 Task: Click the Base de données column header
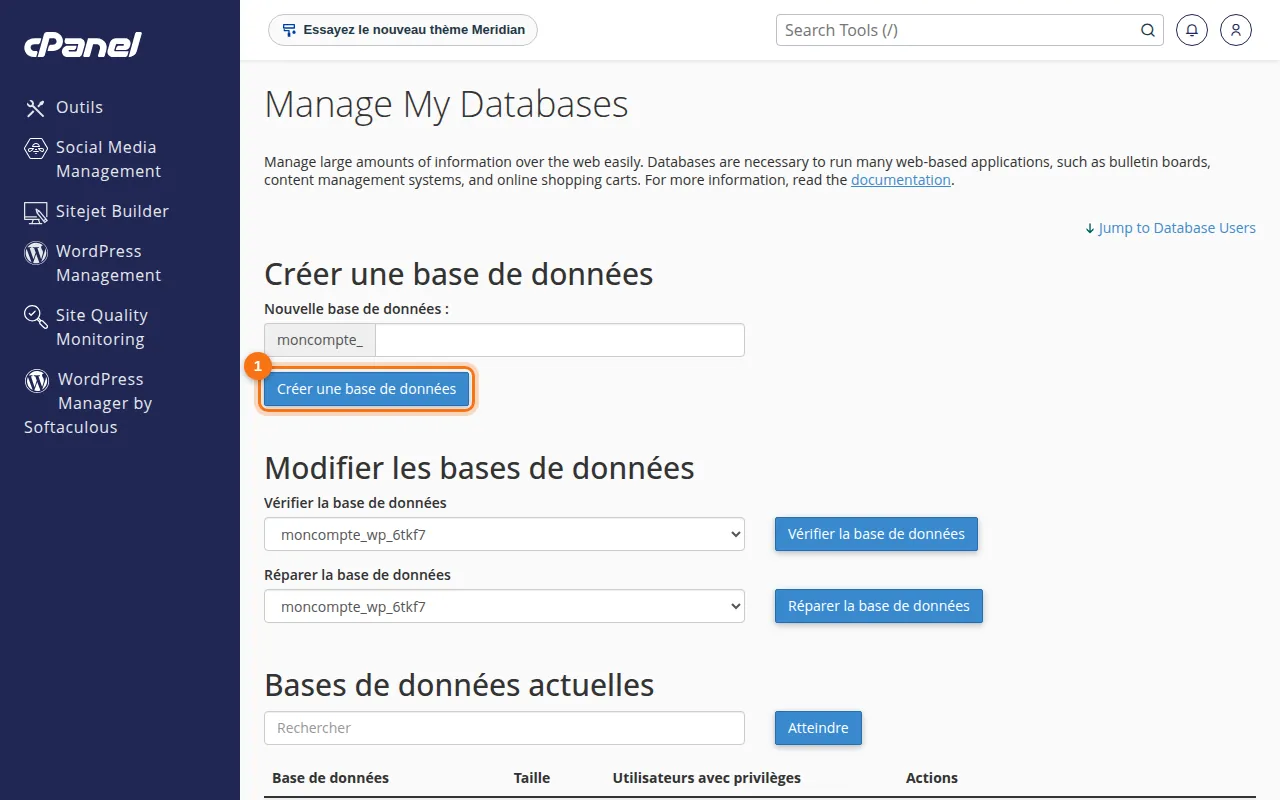330,778
